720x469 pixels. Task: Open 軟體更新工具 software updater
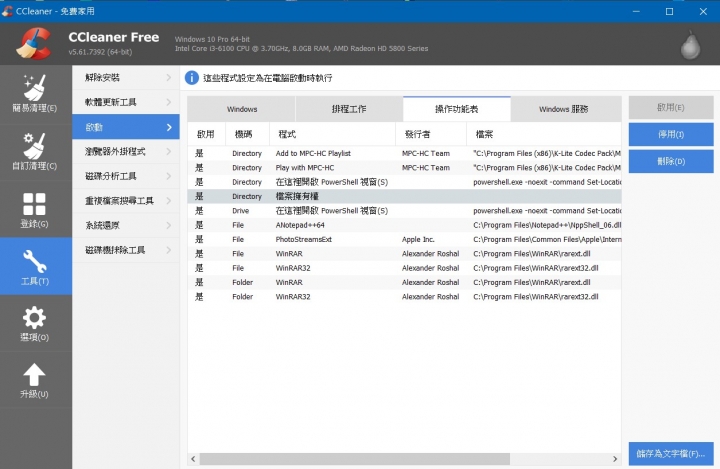[x=126, y=102]
